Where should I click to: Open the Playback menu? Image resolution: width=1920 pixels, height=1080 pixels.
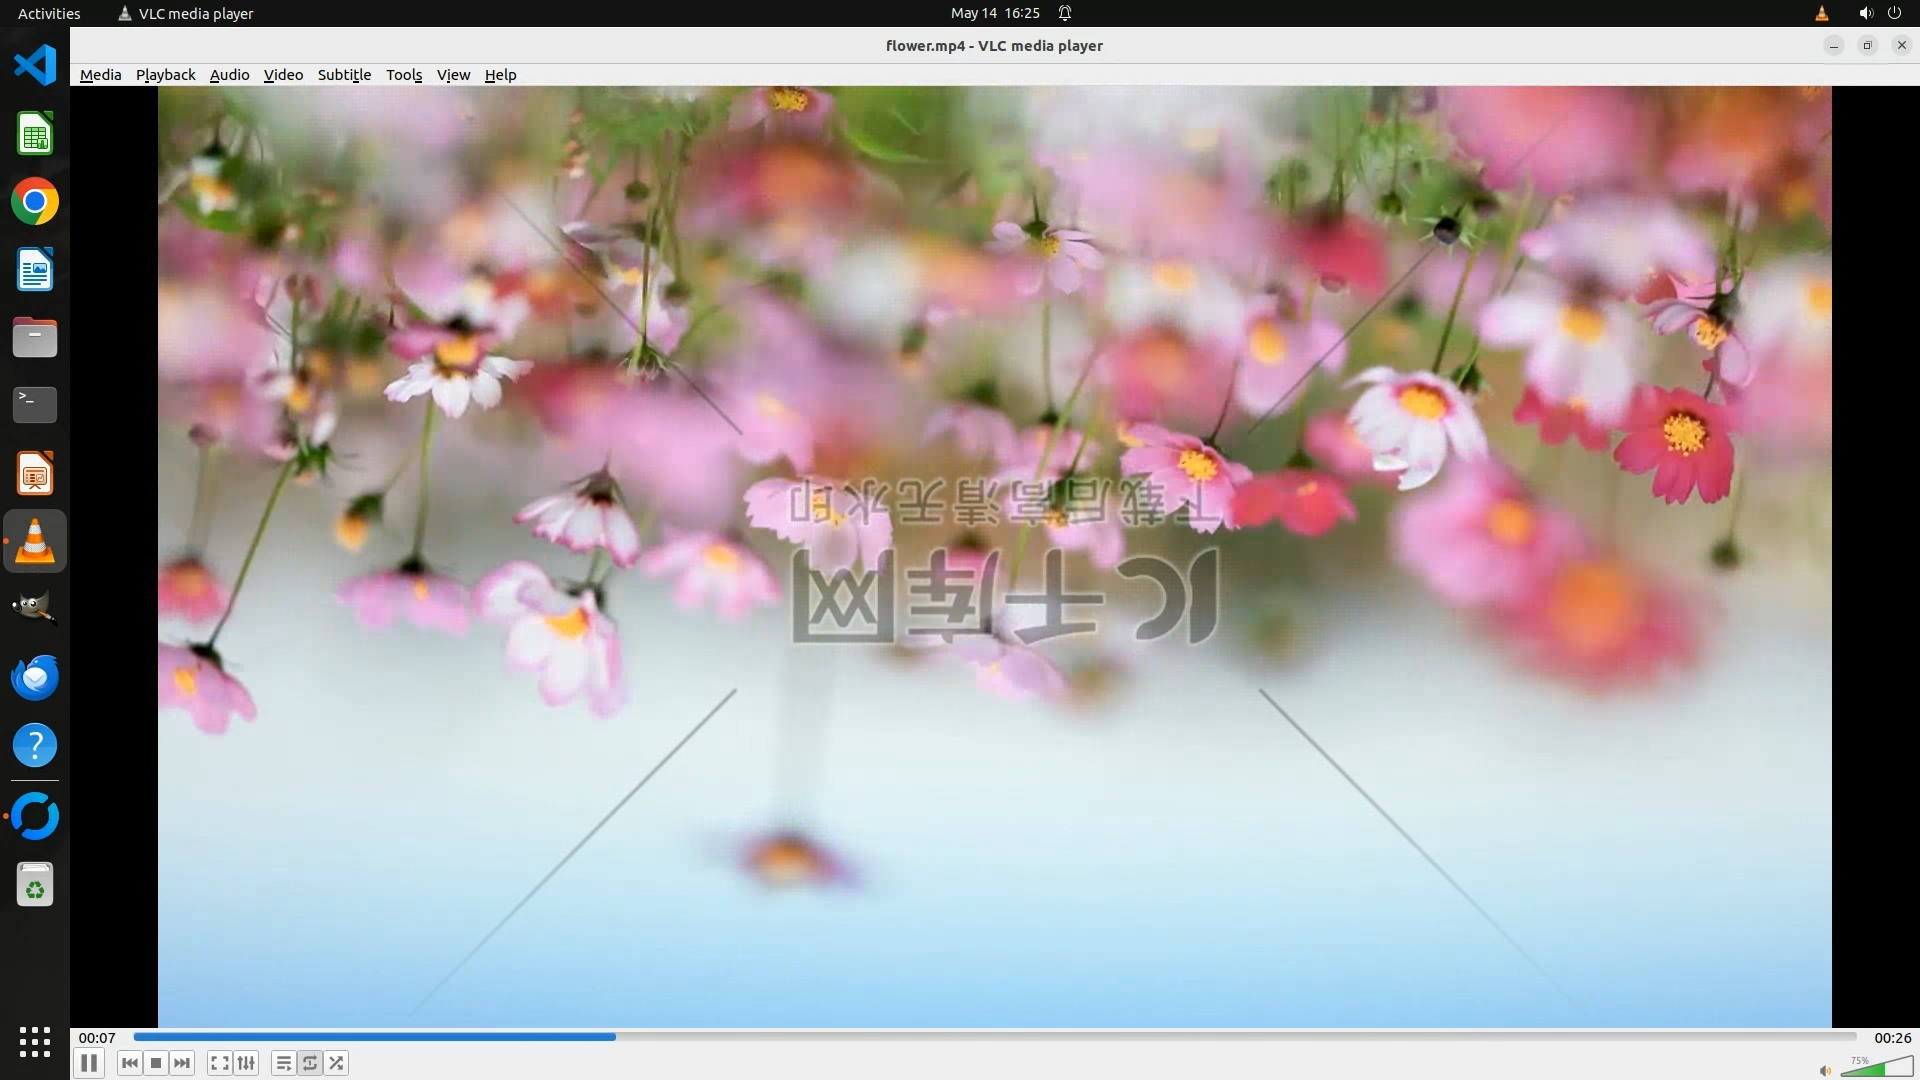click(165, 75)
